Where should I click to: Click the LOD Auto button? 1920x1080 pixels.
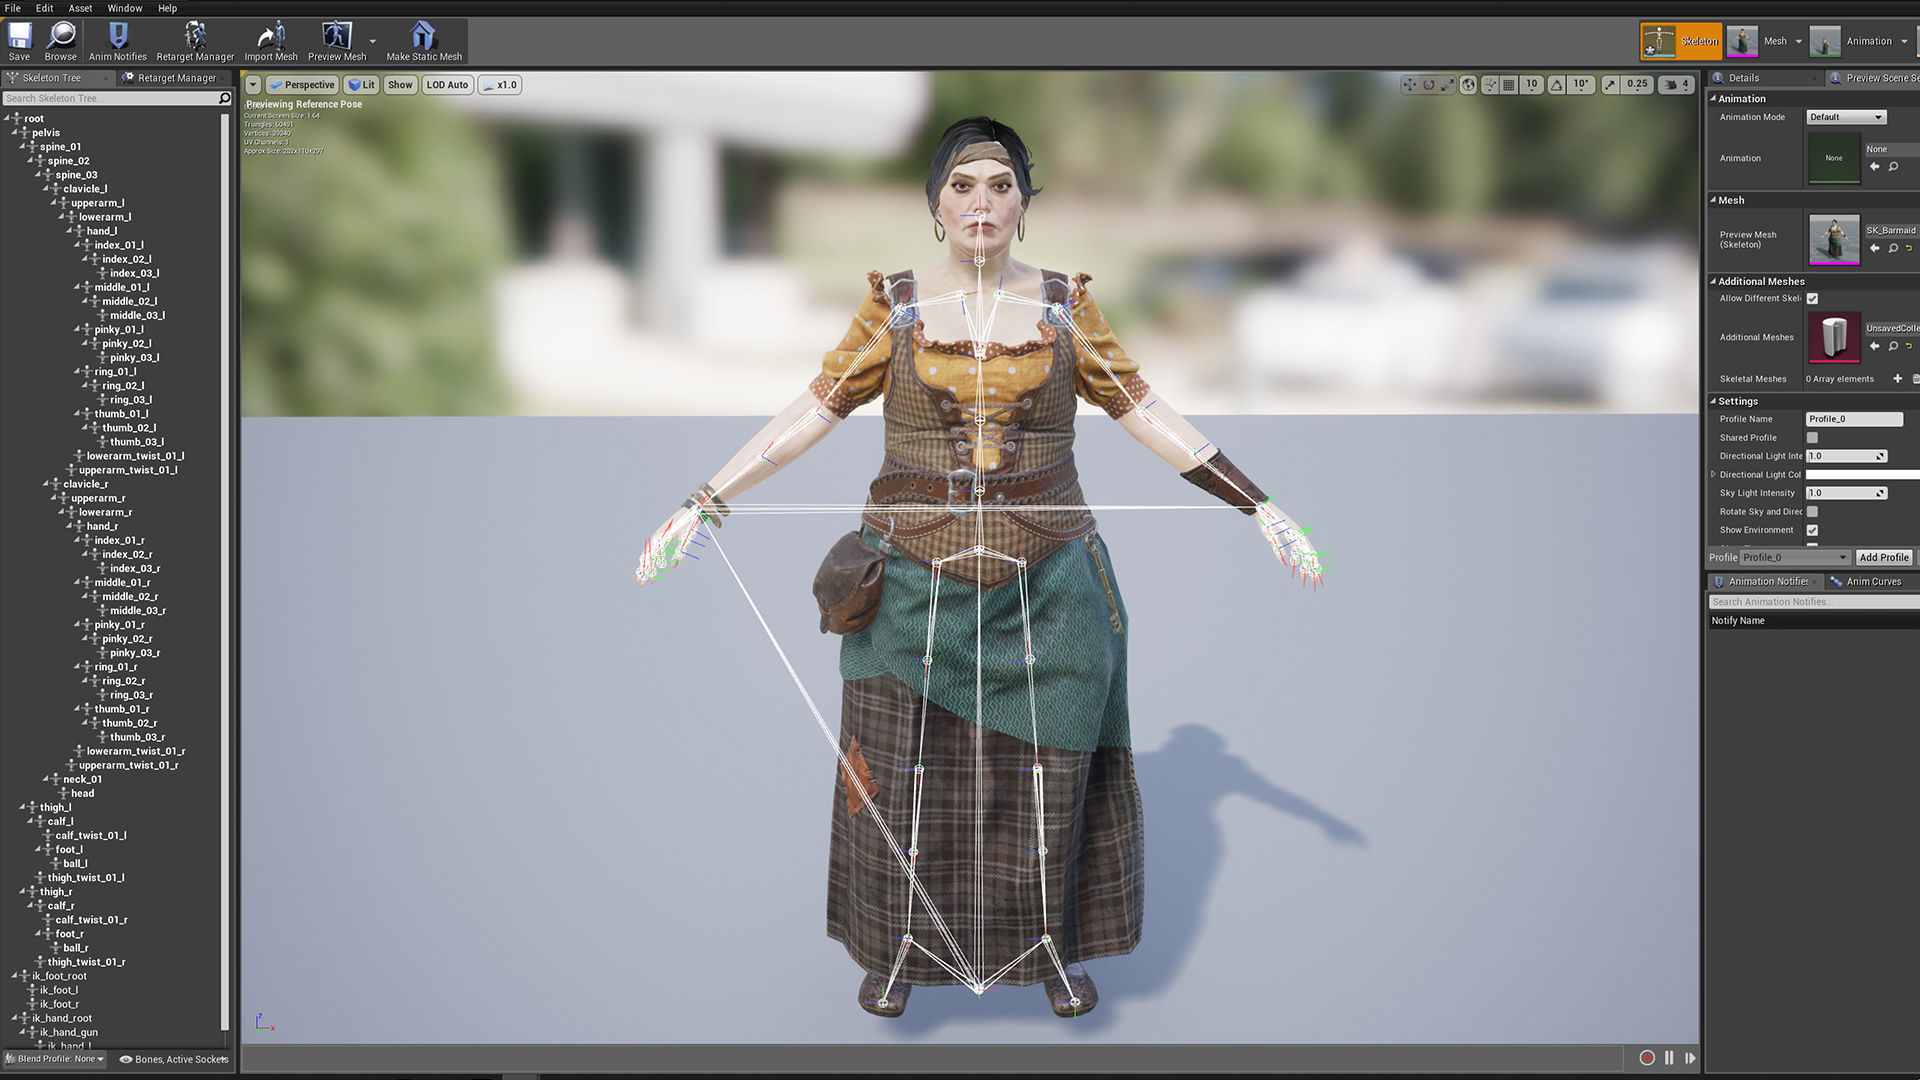click(447, 85)
